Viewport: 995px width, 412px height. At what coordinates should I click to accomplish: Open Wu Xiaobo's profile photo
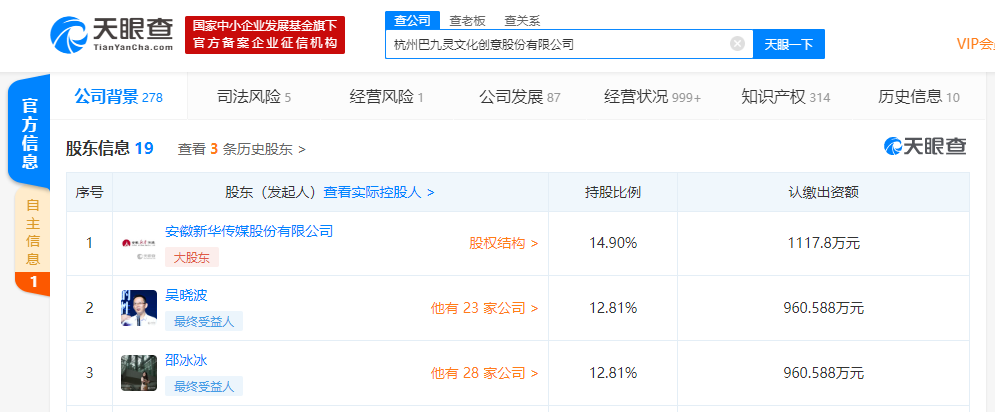[x=138, y=308]
